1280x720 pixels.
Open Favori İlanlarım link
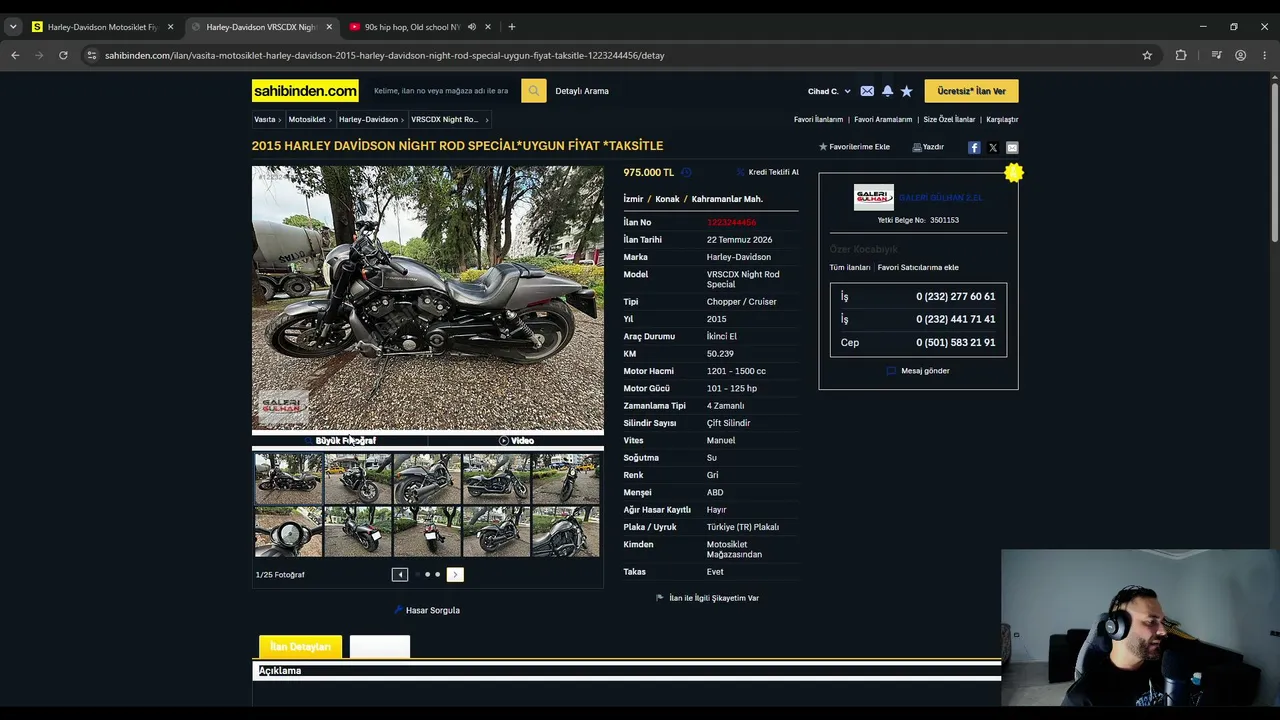[x=818, y=119]
